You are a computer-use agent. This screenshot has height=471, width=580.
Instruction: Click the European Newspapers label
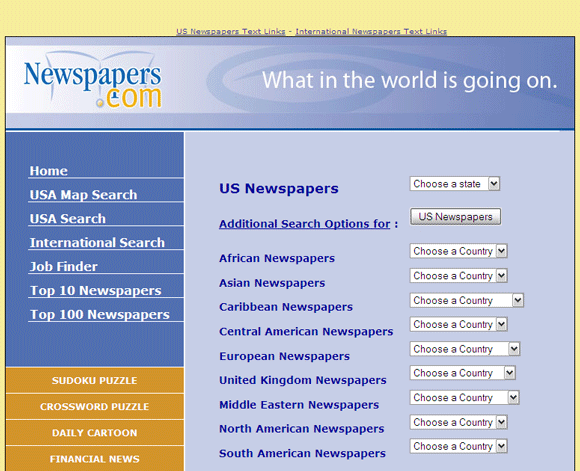click(x=284, y=356)
